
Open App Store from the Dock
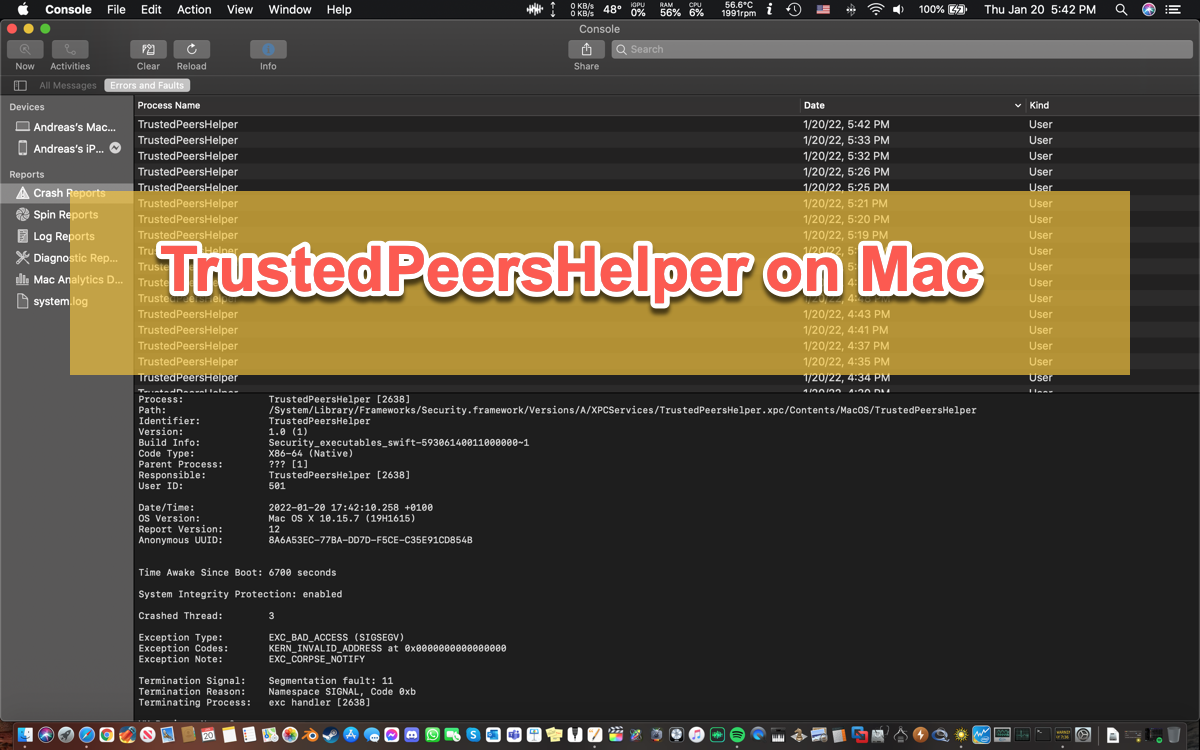coord(352,735)
